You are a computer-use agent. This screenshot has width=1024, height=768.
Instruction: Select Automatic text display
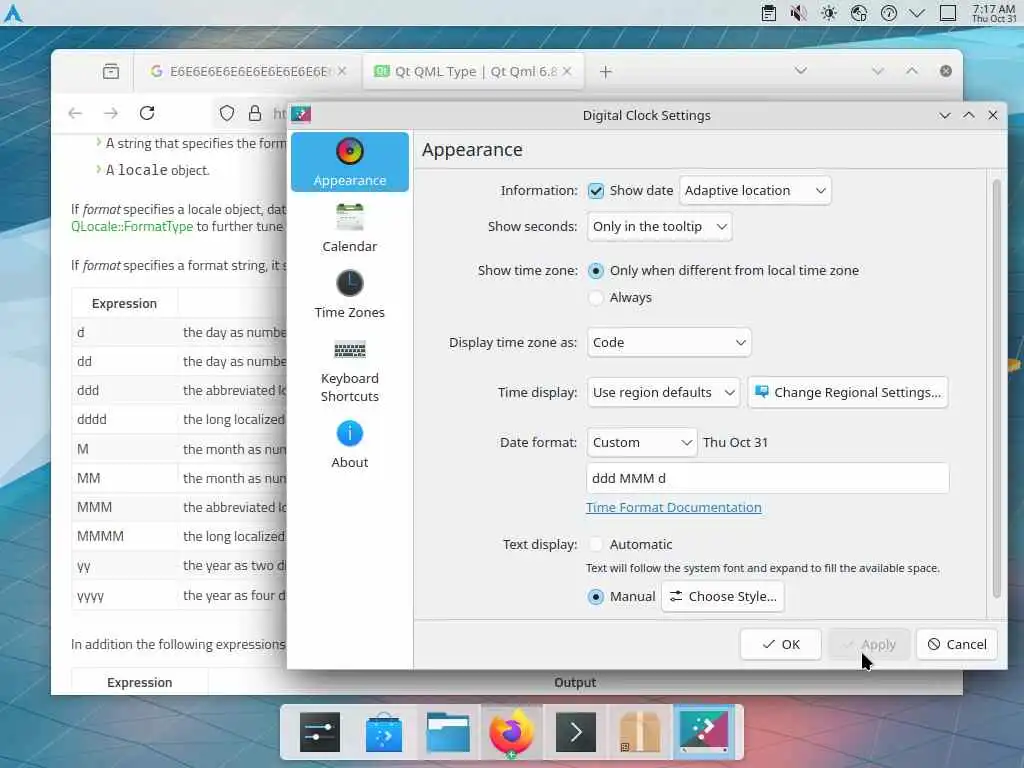coord(630,544)
